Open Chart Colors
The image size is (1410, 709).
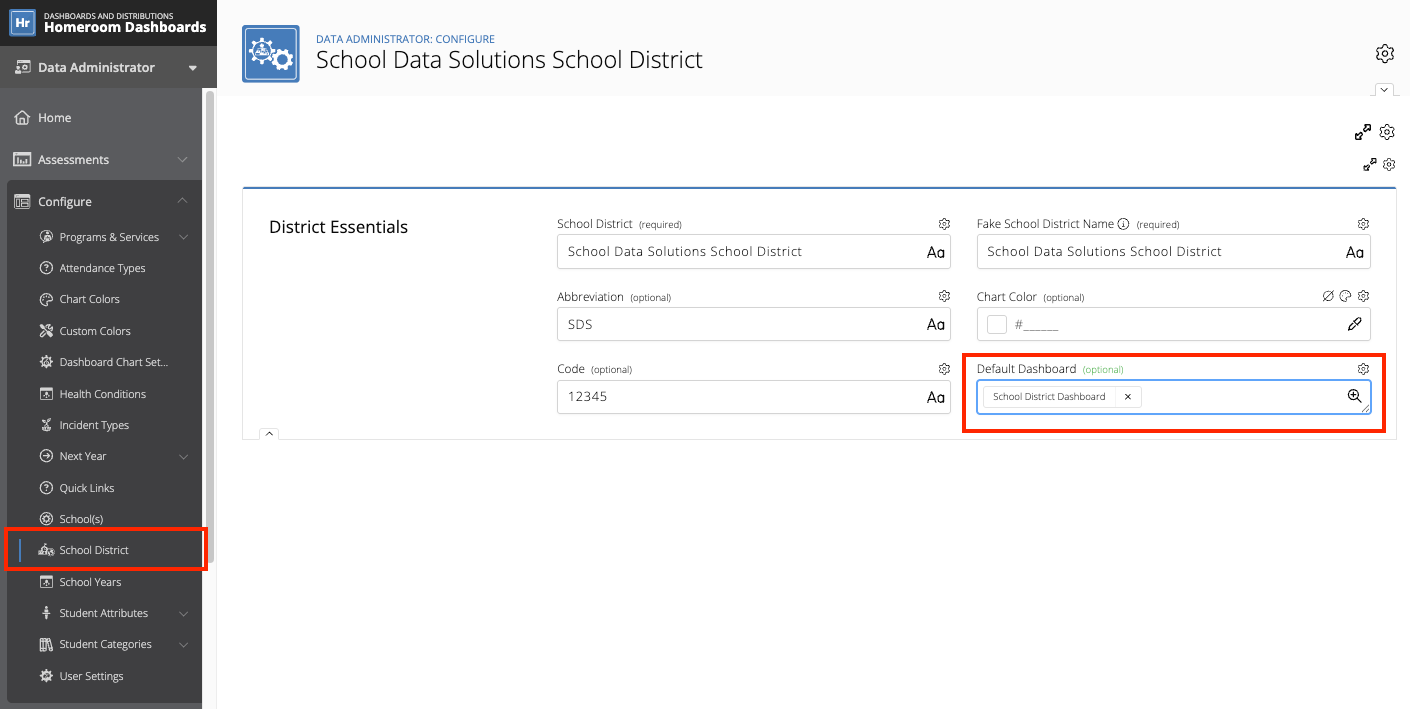pos(89,299)
